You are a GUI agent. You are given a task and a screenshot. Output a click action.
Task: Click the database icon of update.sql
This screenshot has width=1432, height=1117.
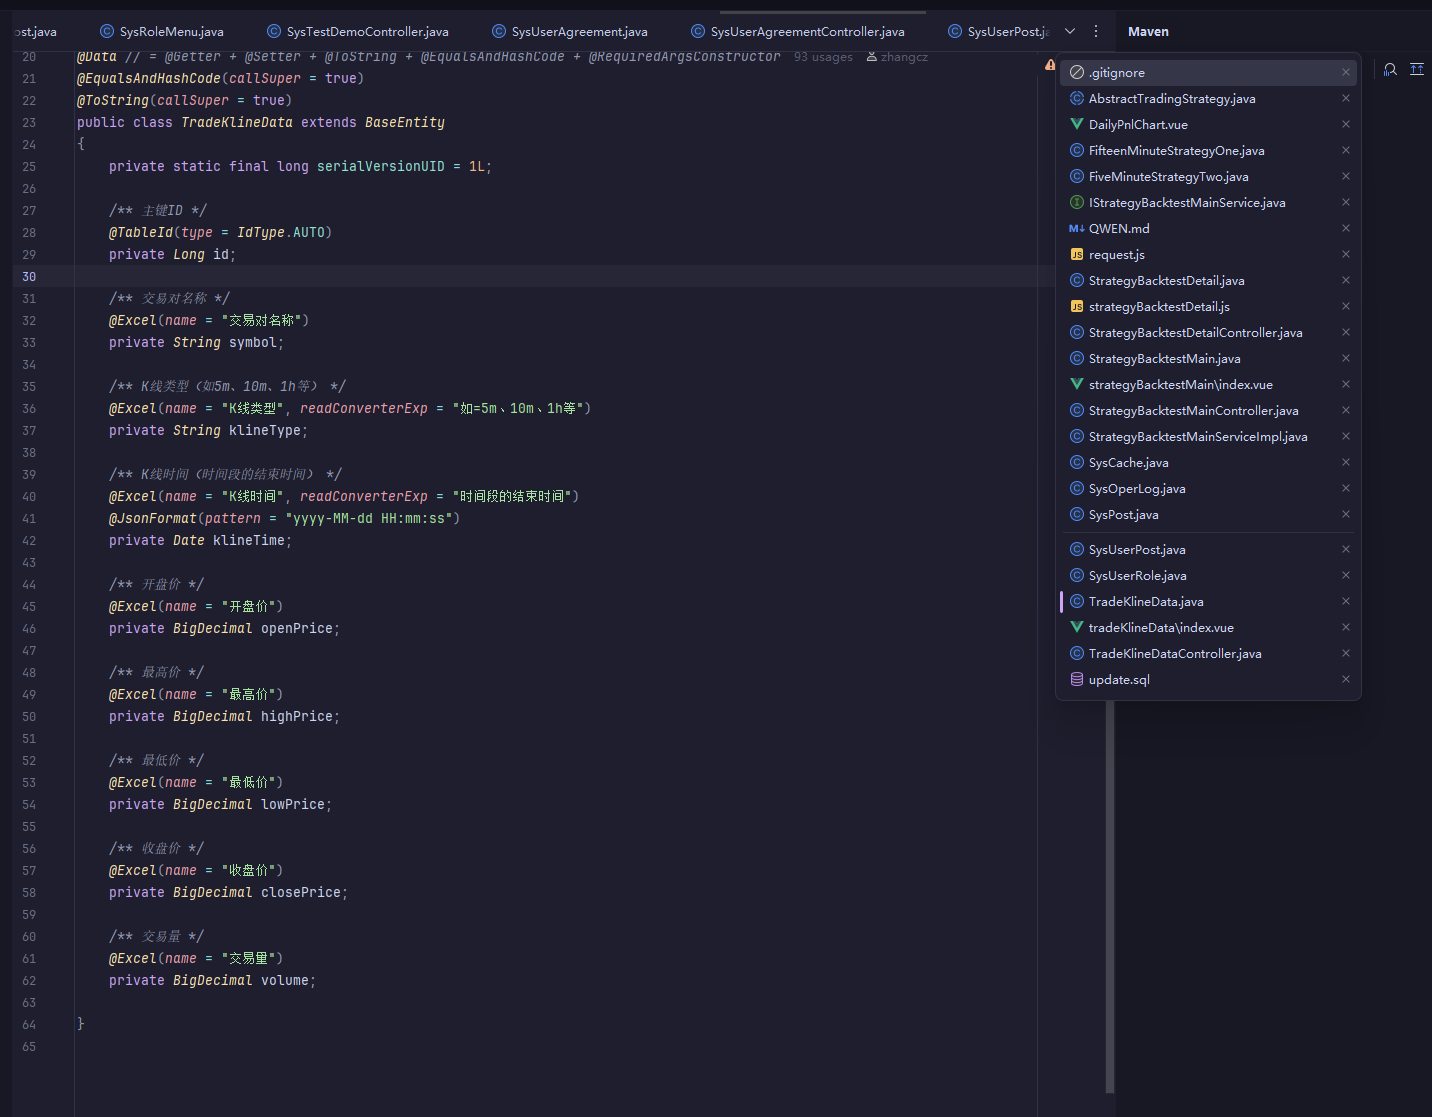(1077, 680)
